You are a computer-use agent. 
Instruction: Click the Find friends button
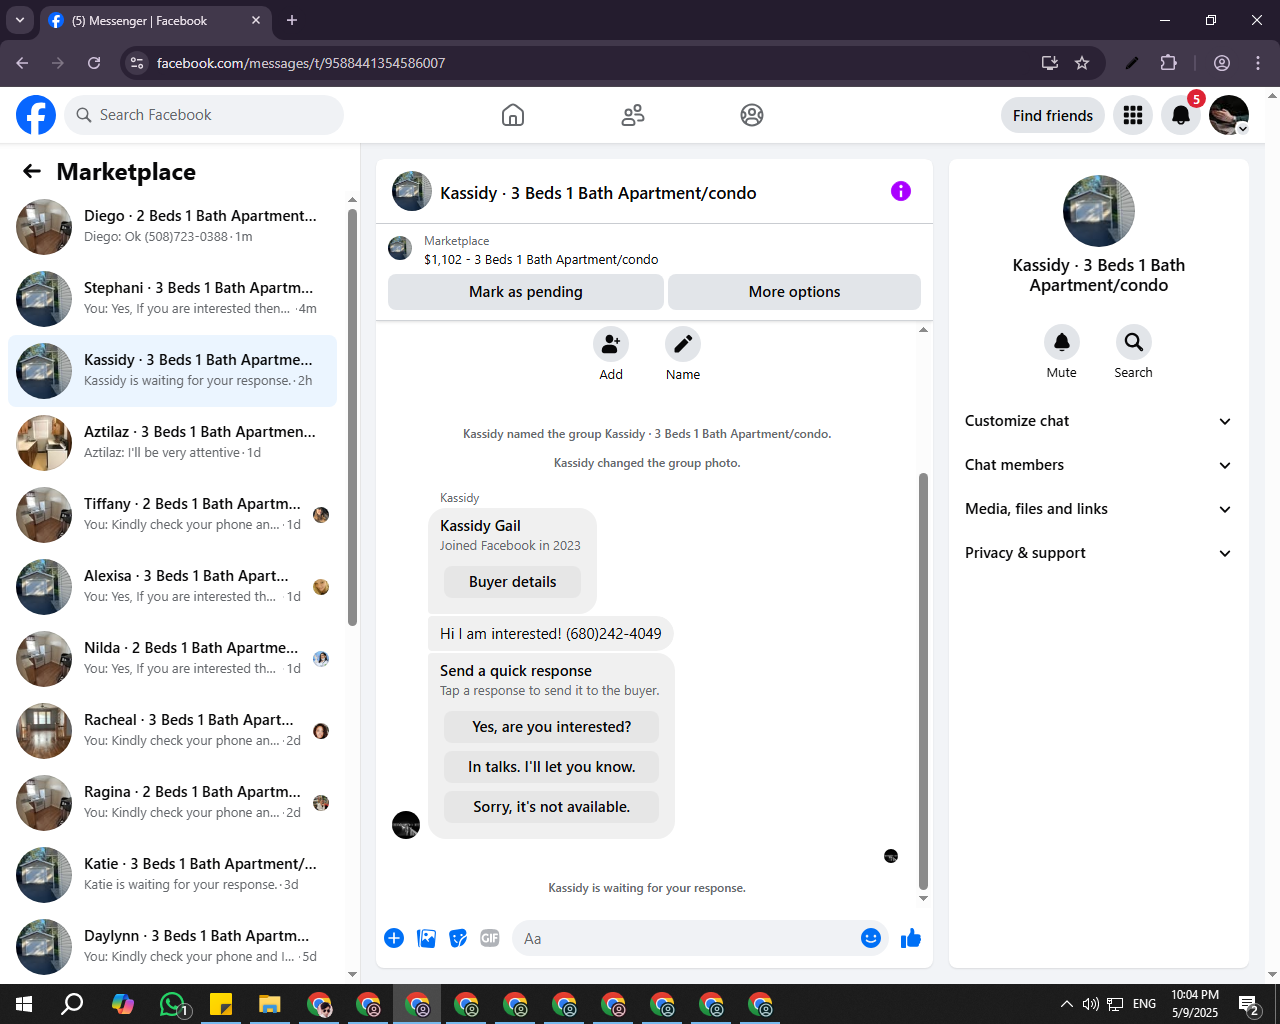[1053, 115]
